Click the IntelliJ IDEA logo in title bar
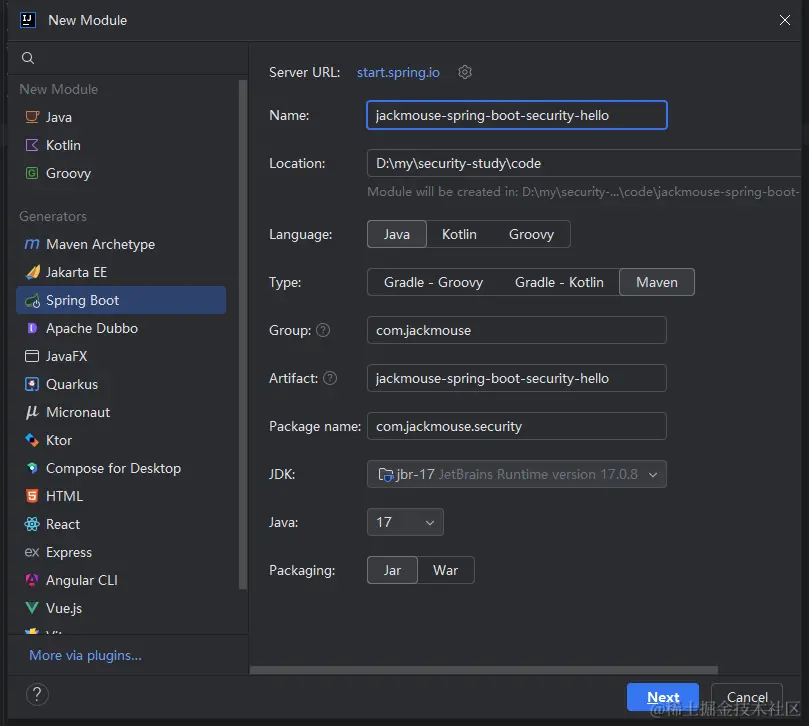Viewport: 809px width, 726px height. [28, 20]
